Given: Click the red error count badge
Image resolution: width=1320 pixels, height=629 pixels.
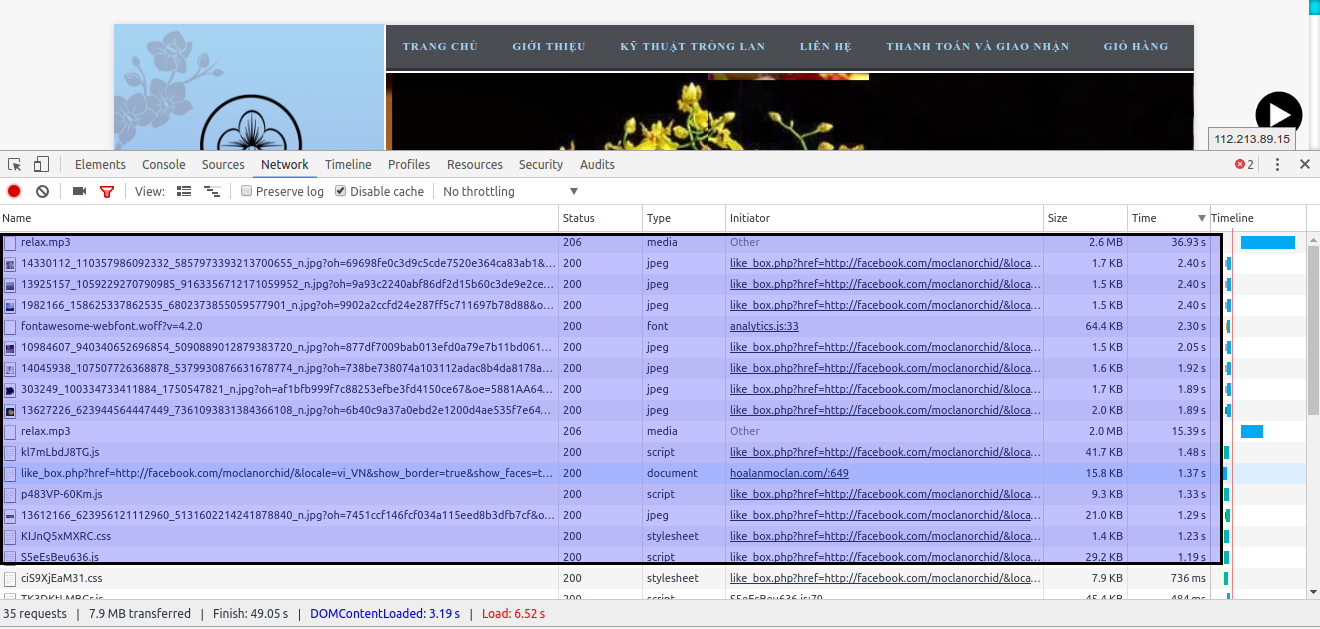Looking at the screenshot, I should [1244, 165].
